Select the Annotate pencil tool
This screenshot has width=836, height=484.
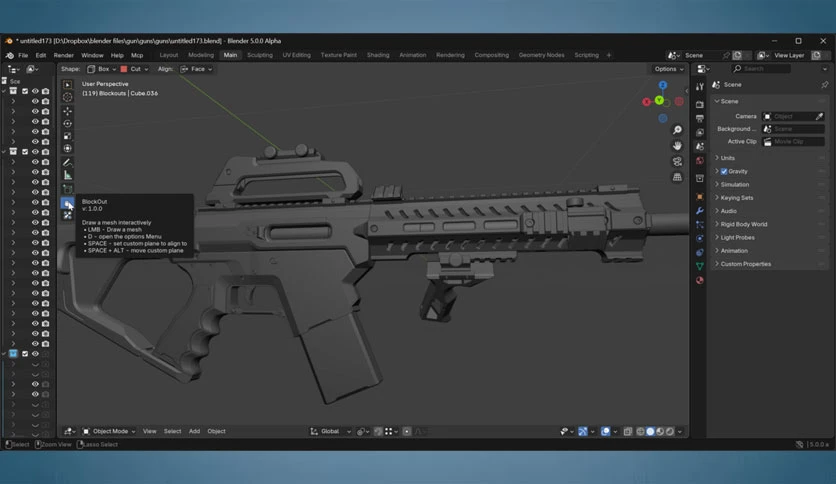pyautogui.click(x=68, y=163)
